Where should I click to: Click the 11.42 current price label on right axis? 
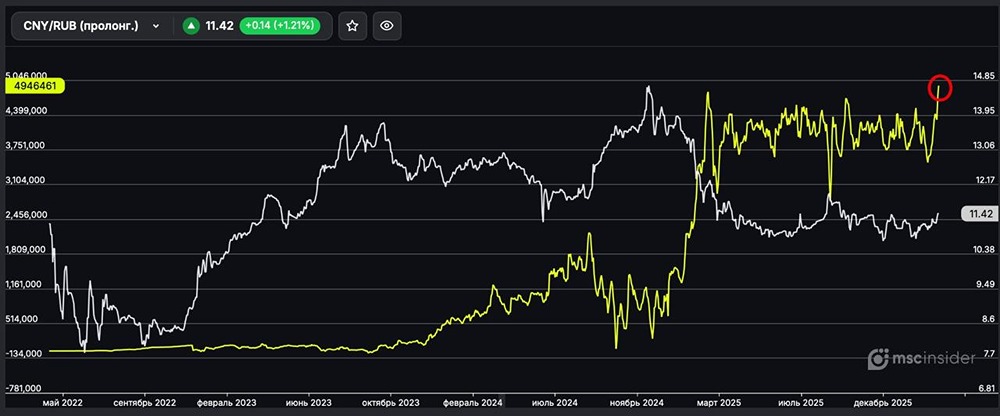(x=978, y=214)
